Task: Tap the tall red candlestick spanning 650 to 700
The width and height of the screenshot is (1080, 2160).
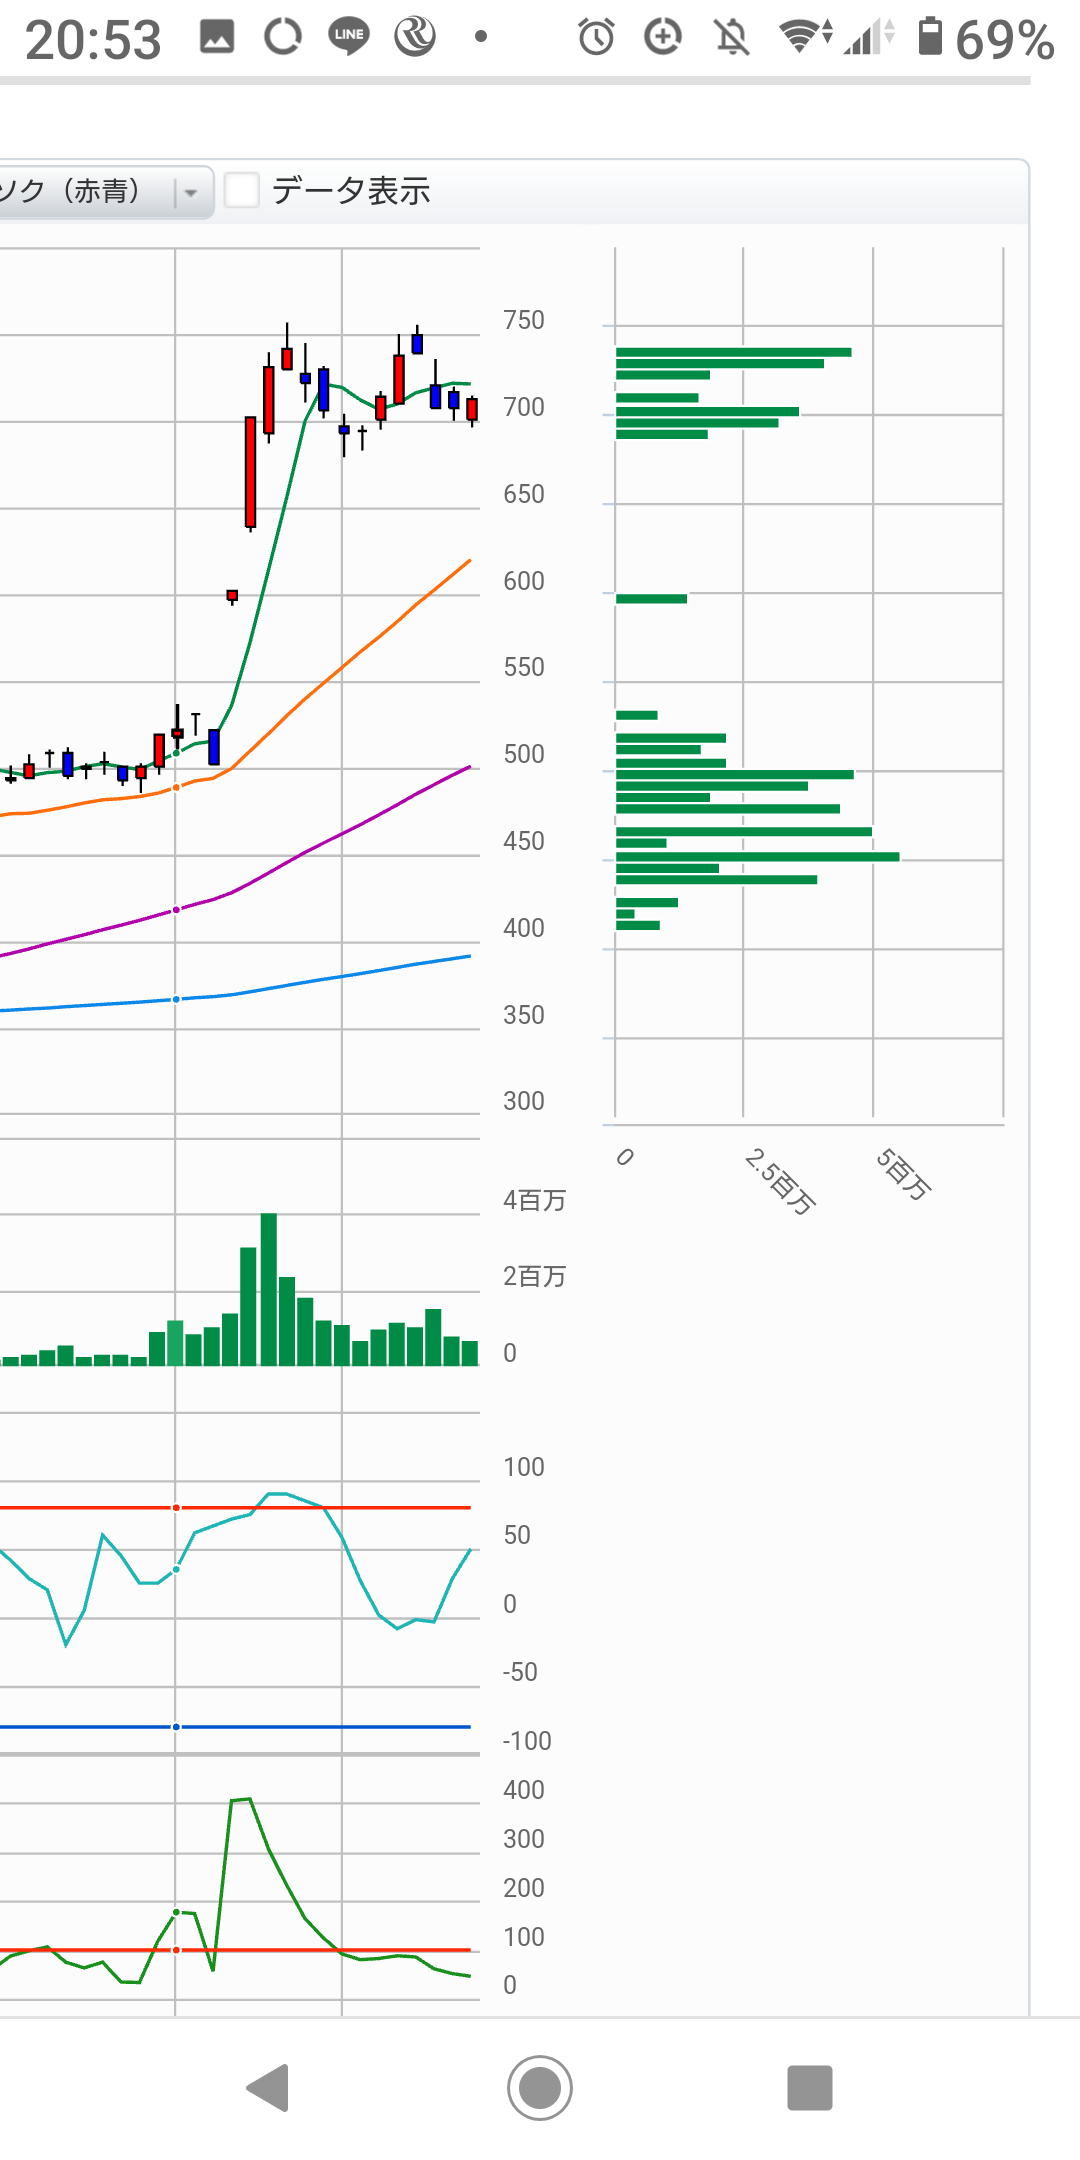Action: [250, 472]
